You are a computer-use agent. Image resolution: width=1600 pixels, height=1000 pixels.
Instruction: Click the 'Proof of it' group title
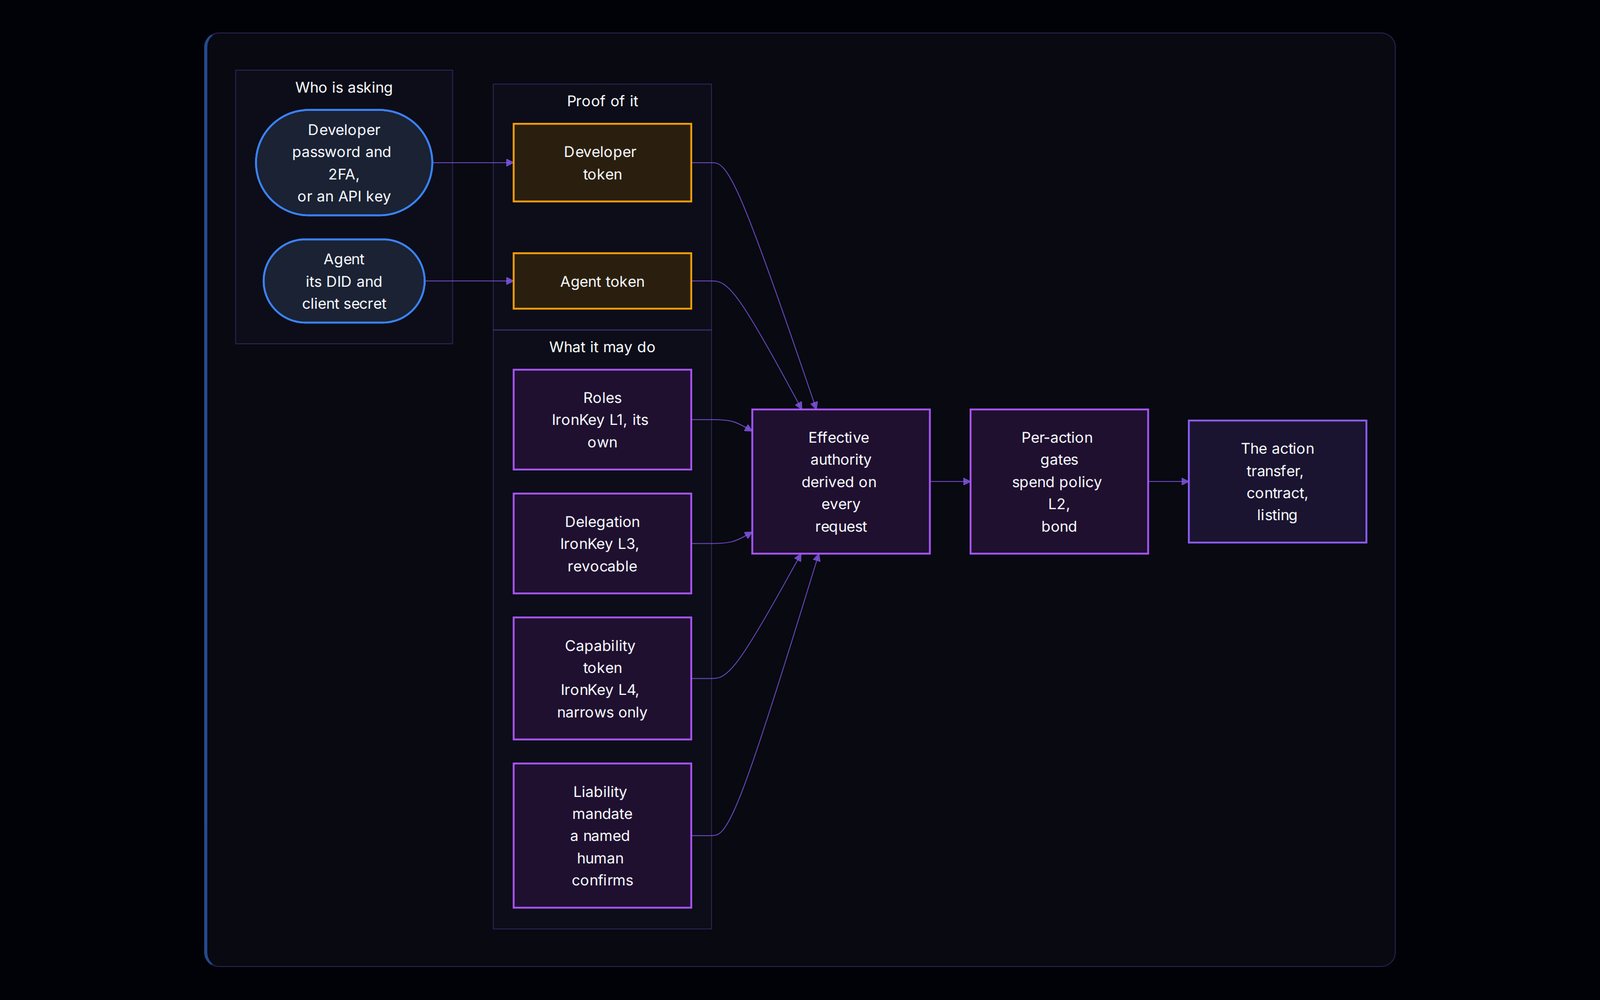pos(602,101)
